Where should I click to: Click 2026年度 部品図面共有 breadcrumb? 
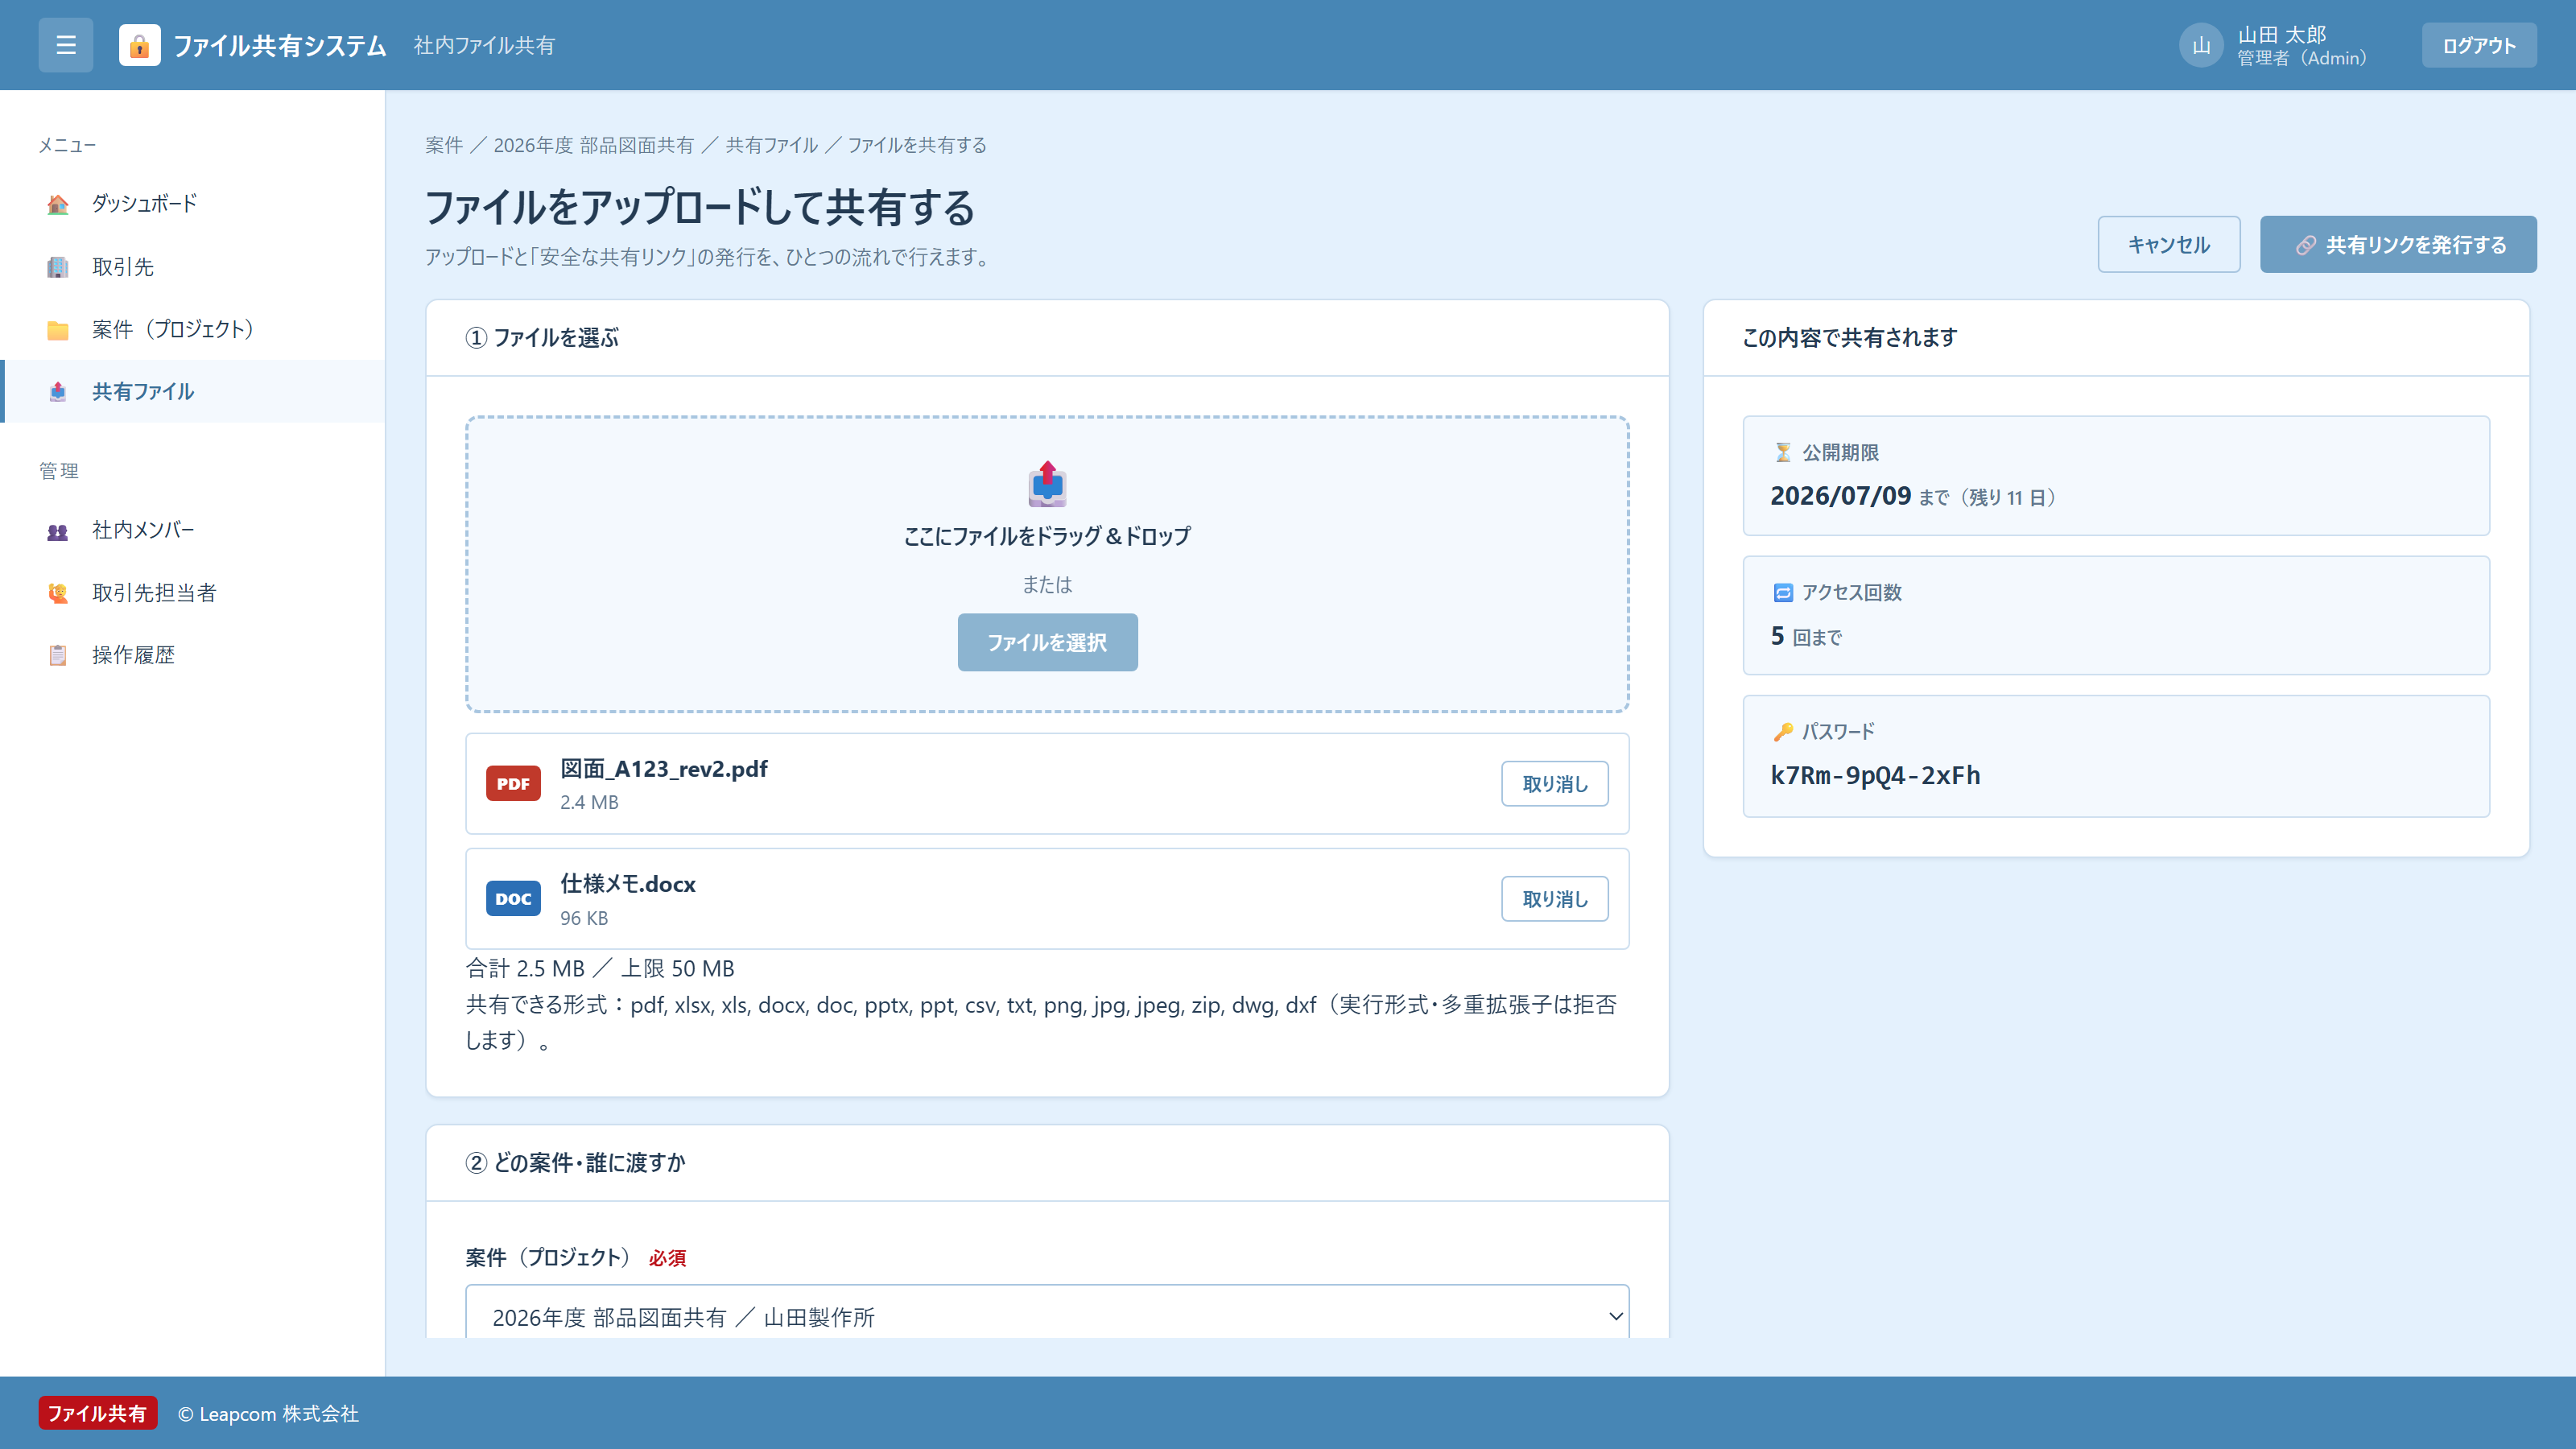593,146
